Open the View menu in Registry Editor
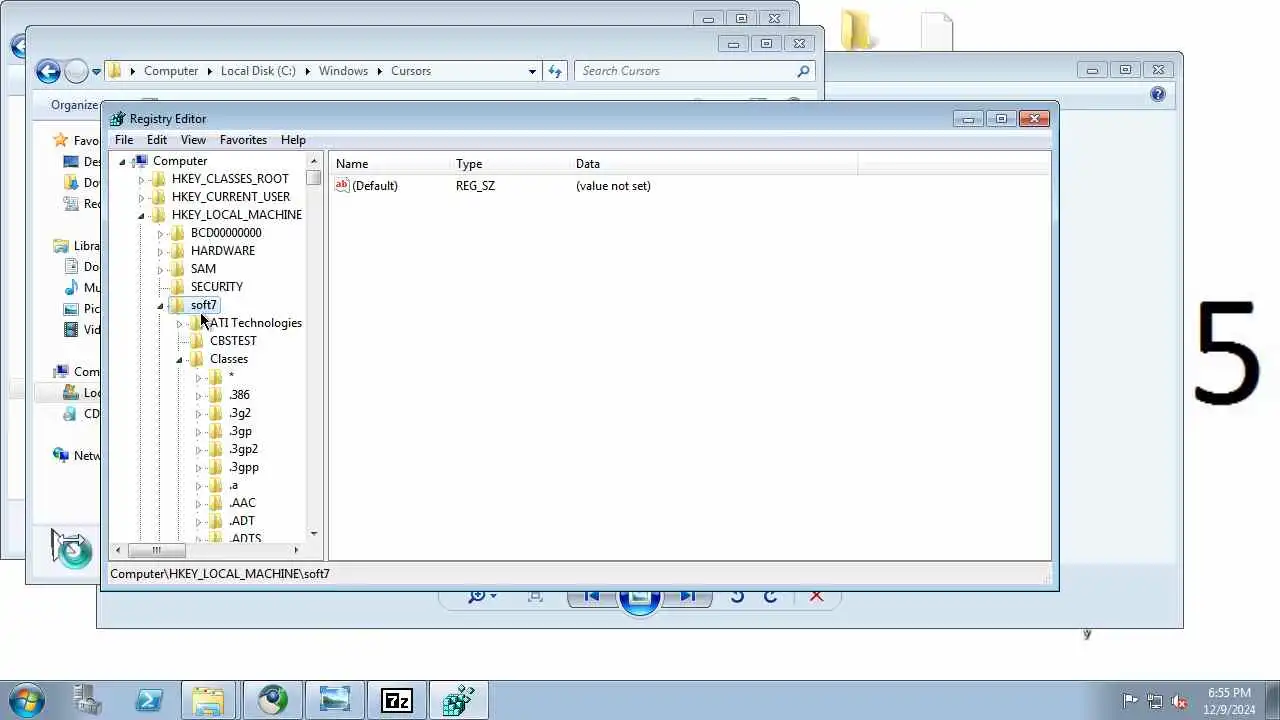This screenshot has height=720, width=1280. (x=193, y=140)
